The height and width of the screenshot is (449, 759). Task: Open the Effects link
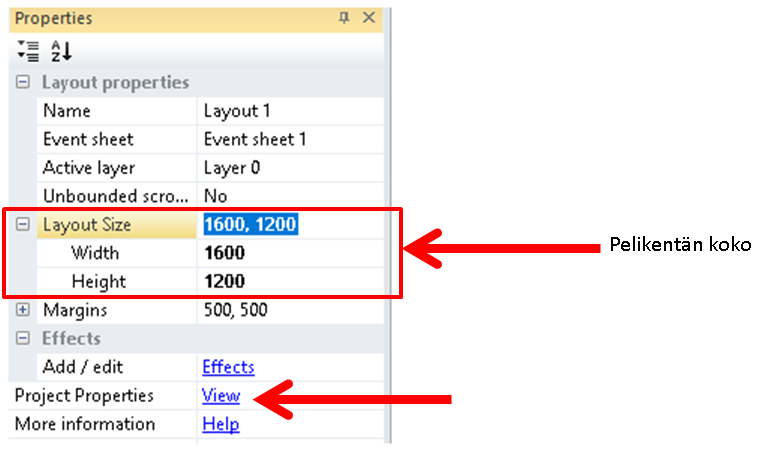point(228,367)
